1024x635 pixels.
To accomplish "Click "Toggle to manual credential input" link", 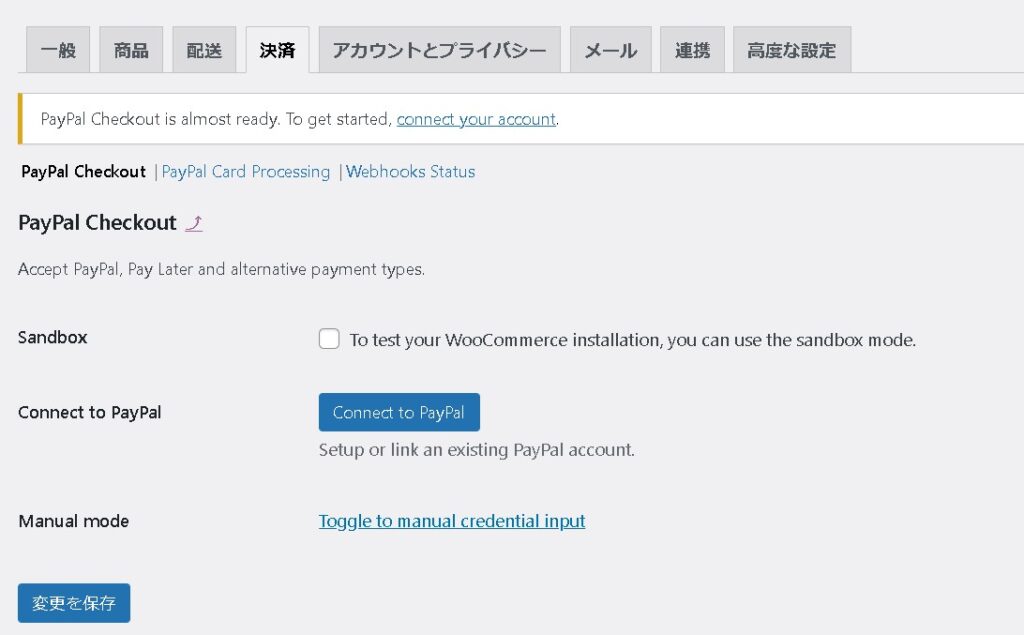I will (x=452, y=521).
